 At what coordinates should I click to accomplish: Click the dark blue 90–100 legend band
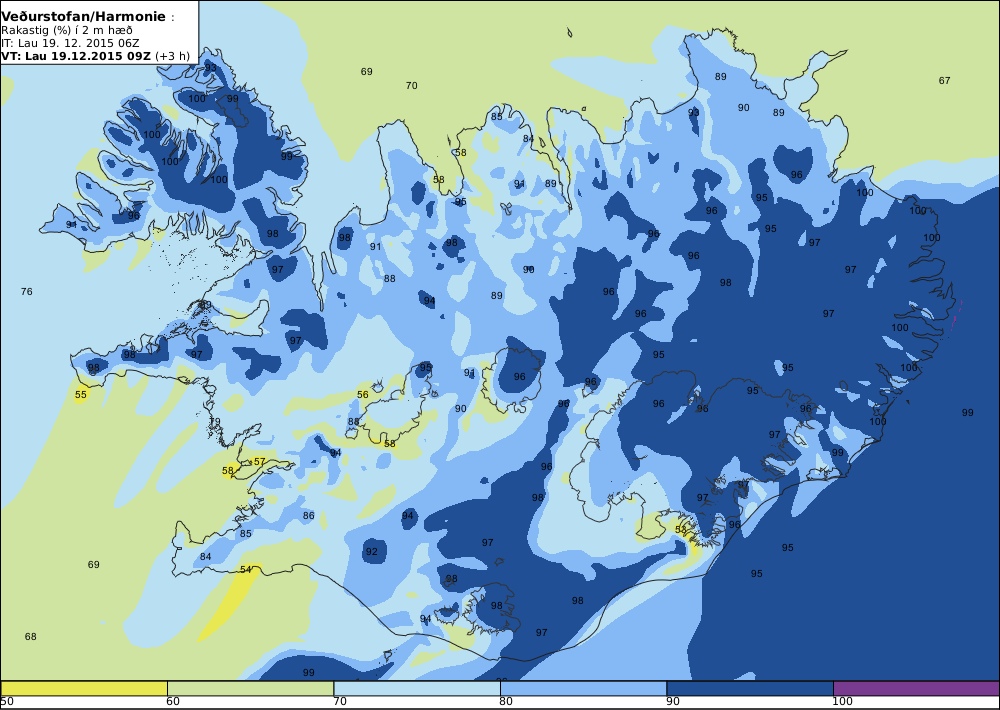pos(750,688)
